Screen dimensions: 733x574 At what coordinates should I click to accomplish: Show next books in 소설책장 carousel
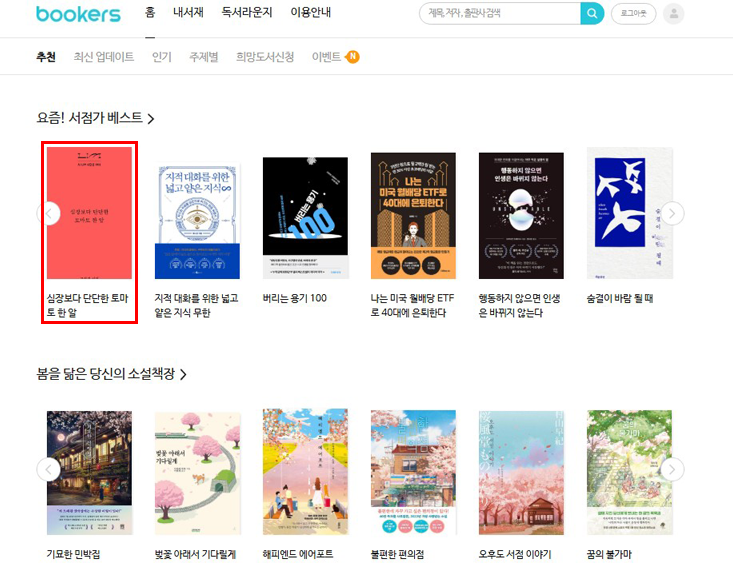[672, 469]
